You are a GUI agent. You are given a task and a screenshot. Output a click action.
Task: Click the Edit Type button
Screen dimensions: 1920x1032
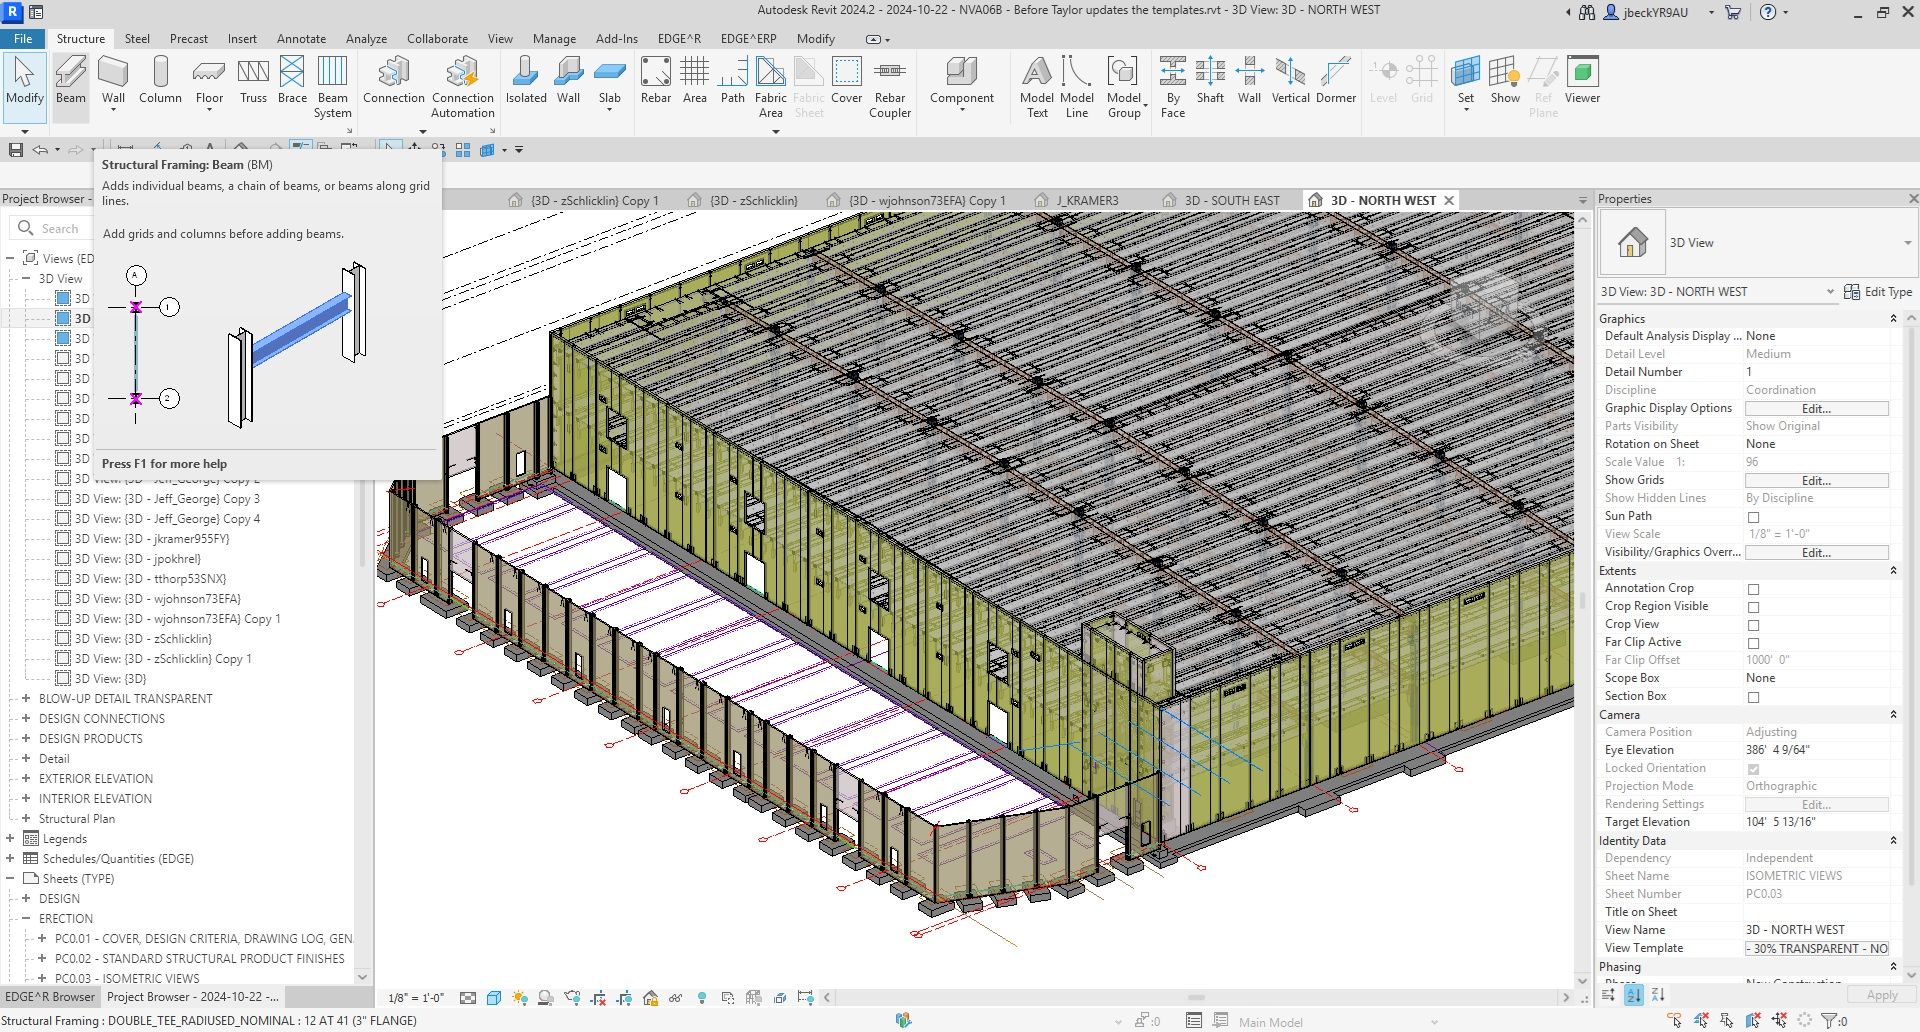click(1878, 292)
